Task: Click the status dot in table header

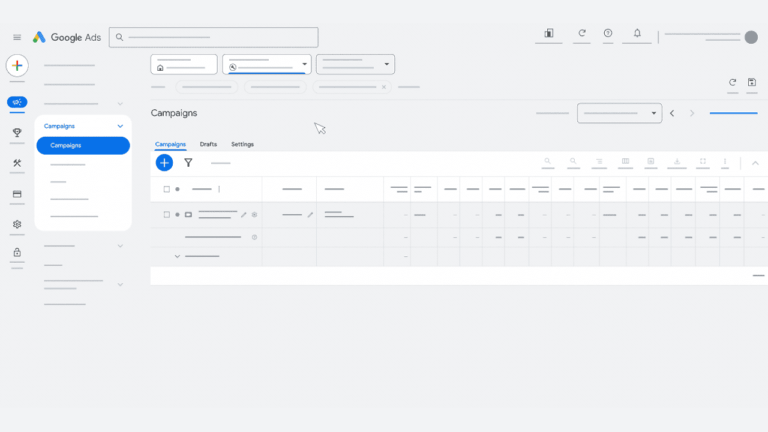Action: pyautogui.click(x=177, y=189)
